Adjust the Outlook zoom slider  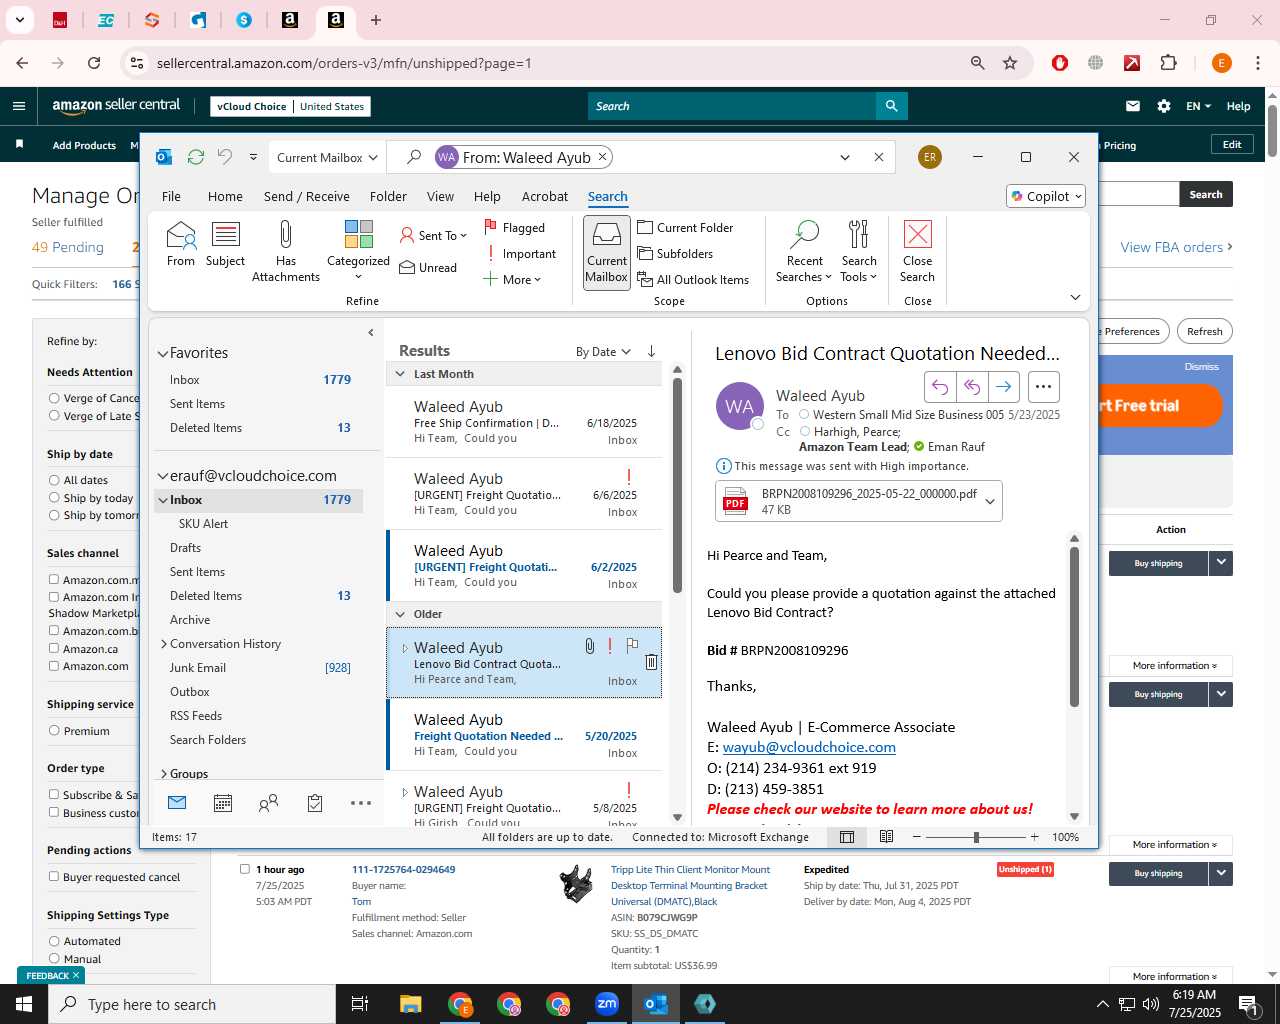coord(976,837)
